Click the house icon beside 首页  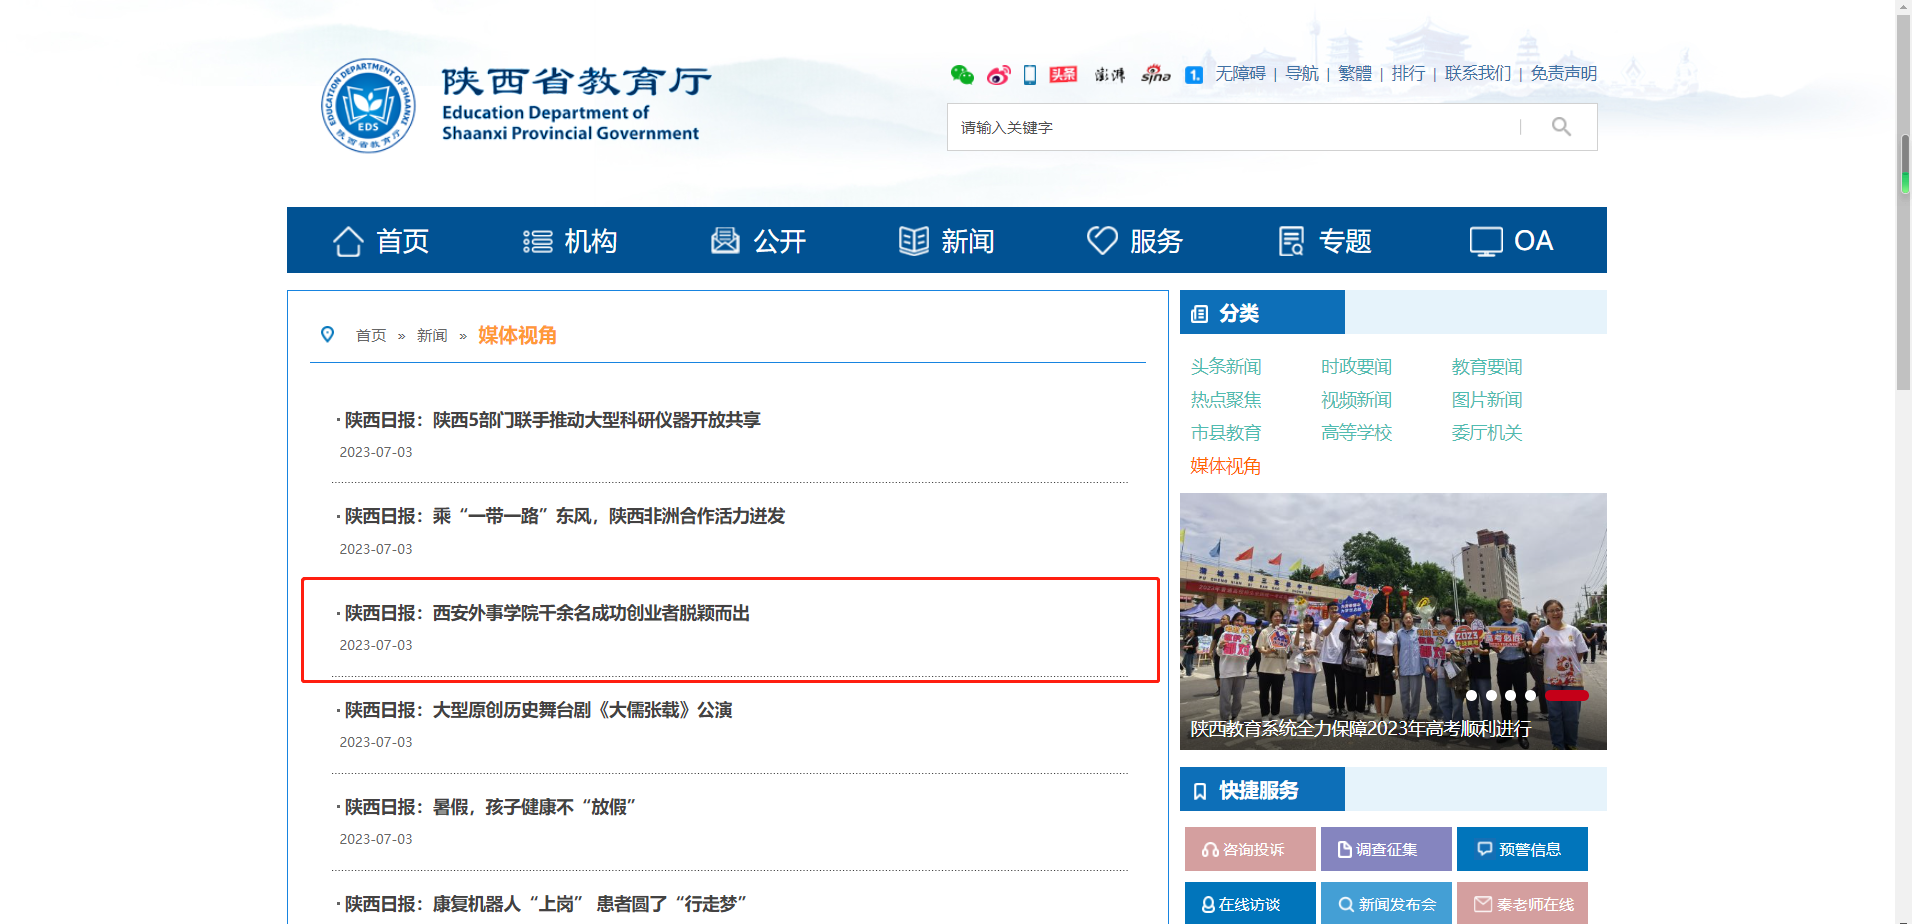(x=348, y=241)
